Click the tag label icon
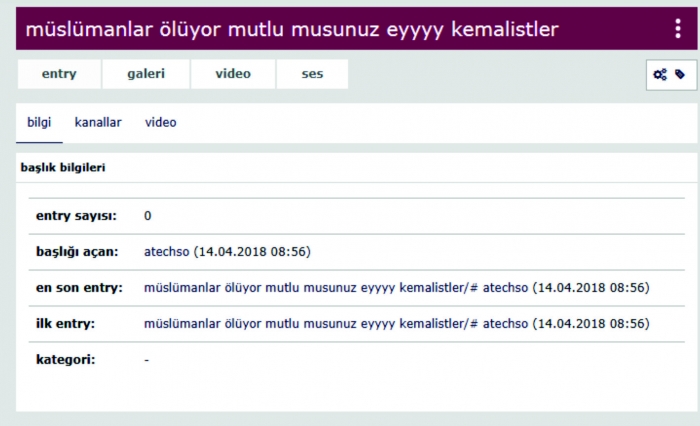 pyautogui.click(x=680, y=74)
